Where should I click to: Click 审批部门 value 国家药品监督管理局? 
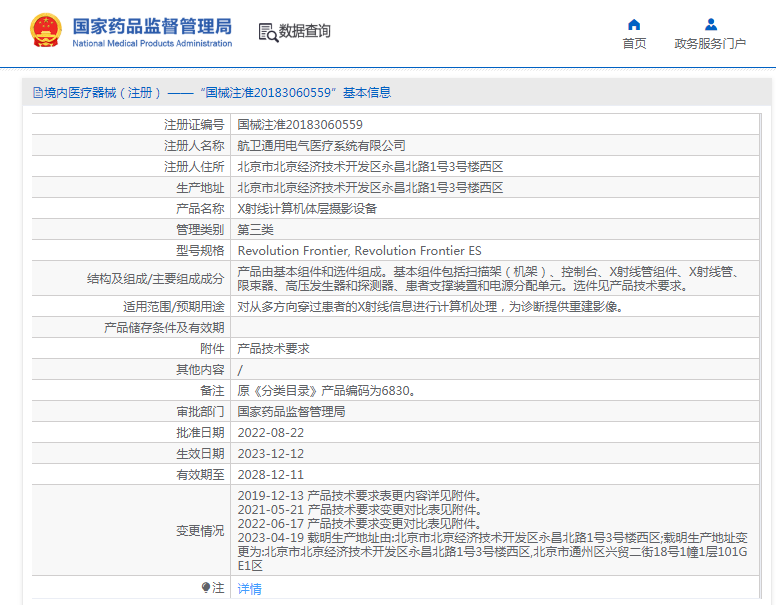(x=291, y=412)
